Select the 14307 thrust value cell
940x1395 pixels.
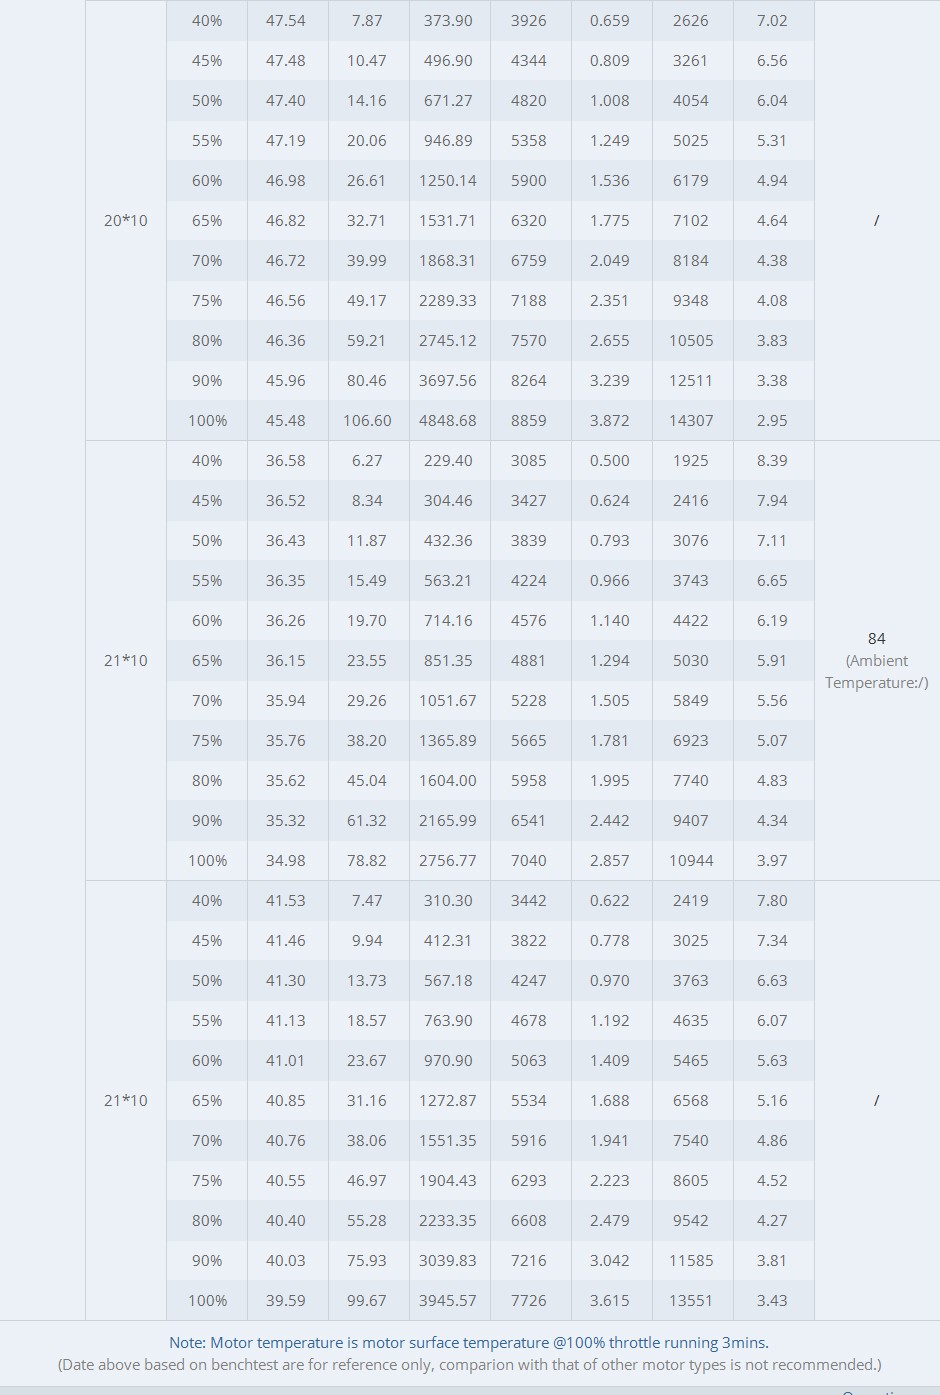[x=691, y=420]
